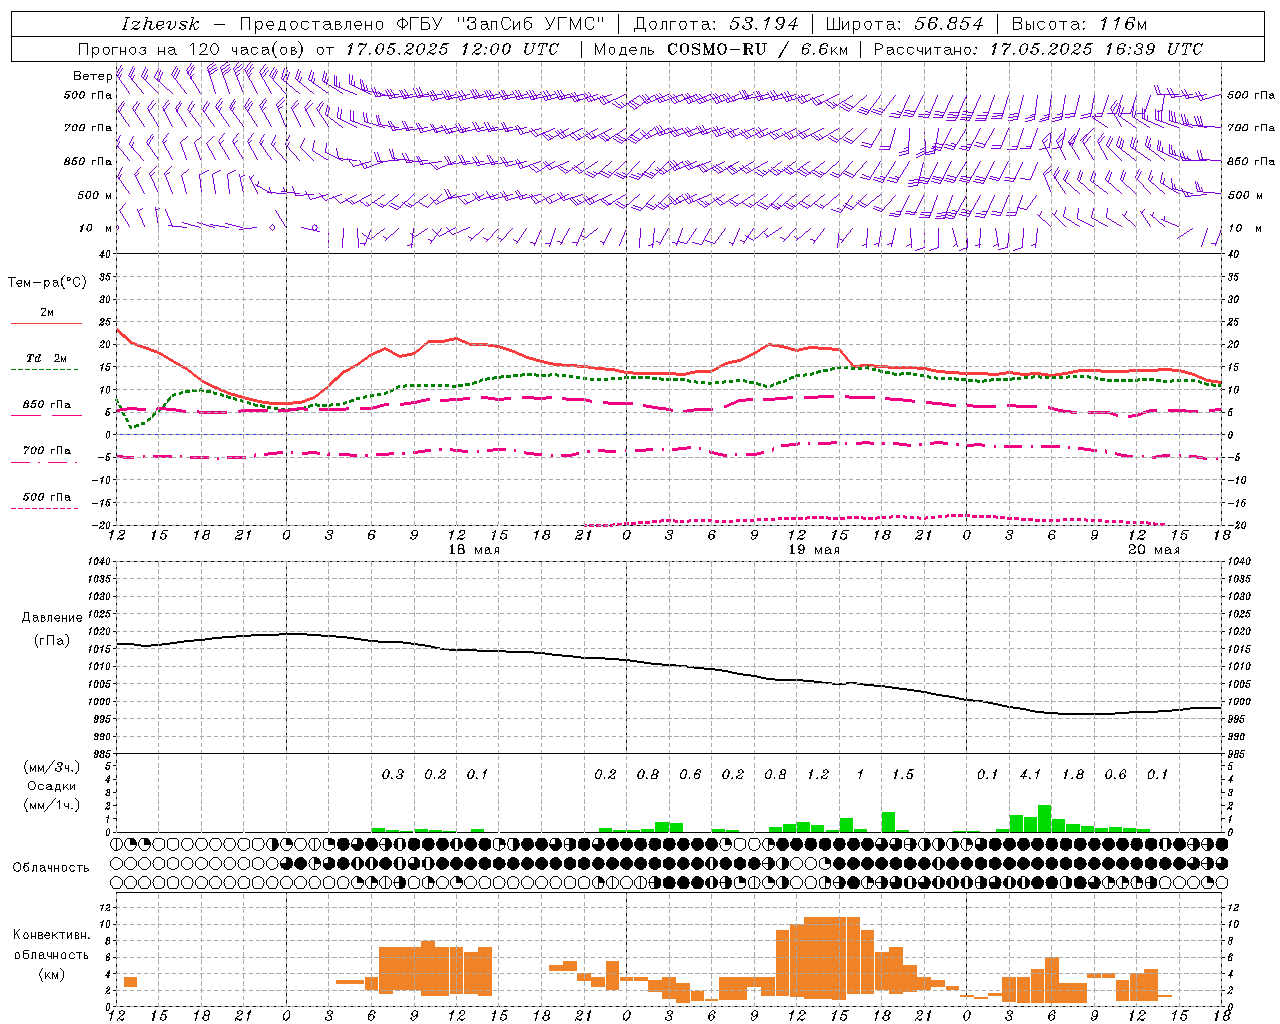Viewport: 1280px width, 1024px height.
Task: Click the "(мм/1ч.)" units label
Action: 51,805
